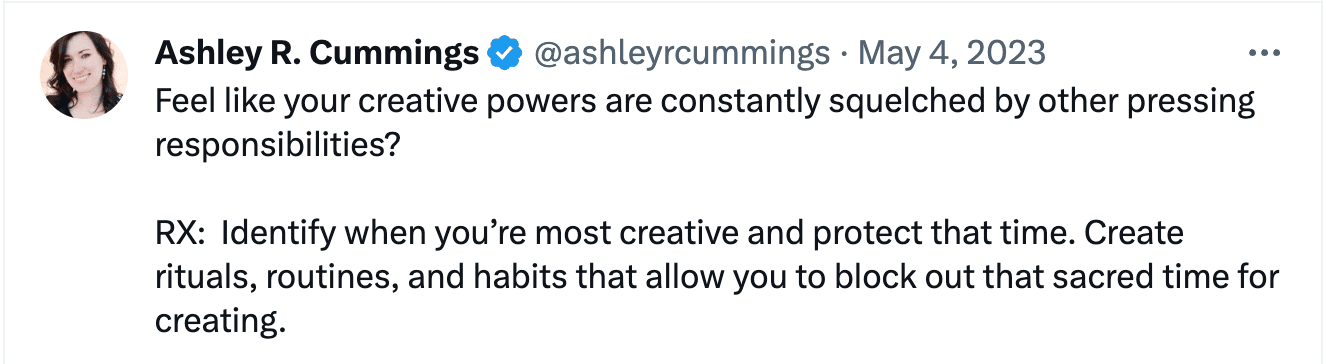Click the blue verified checkmark badge
This screenshot has width=1326, height=364.
(x=503, y=53)
